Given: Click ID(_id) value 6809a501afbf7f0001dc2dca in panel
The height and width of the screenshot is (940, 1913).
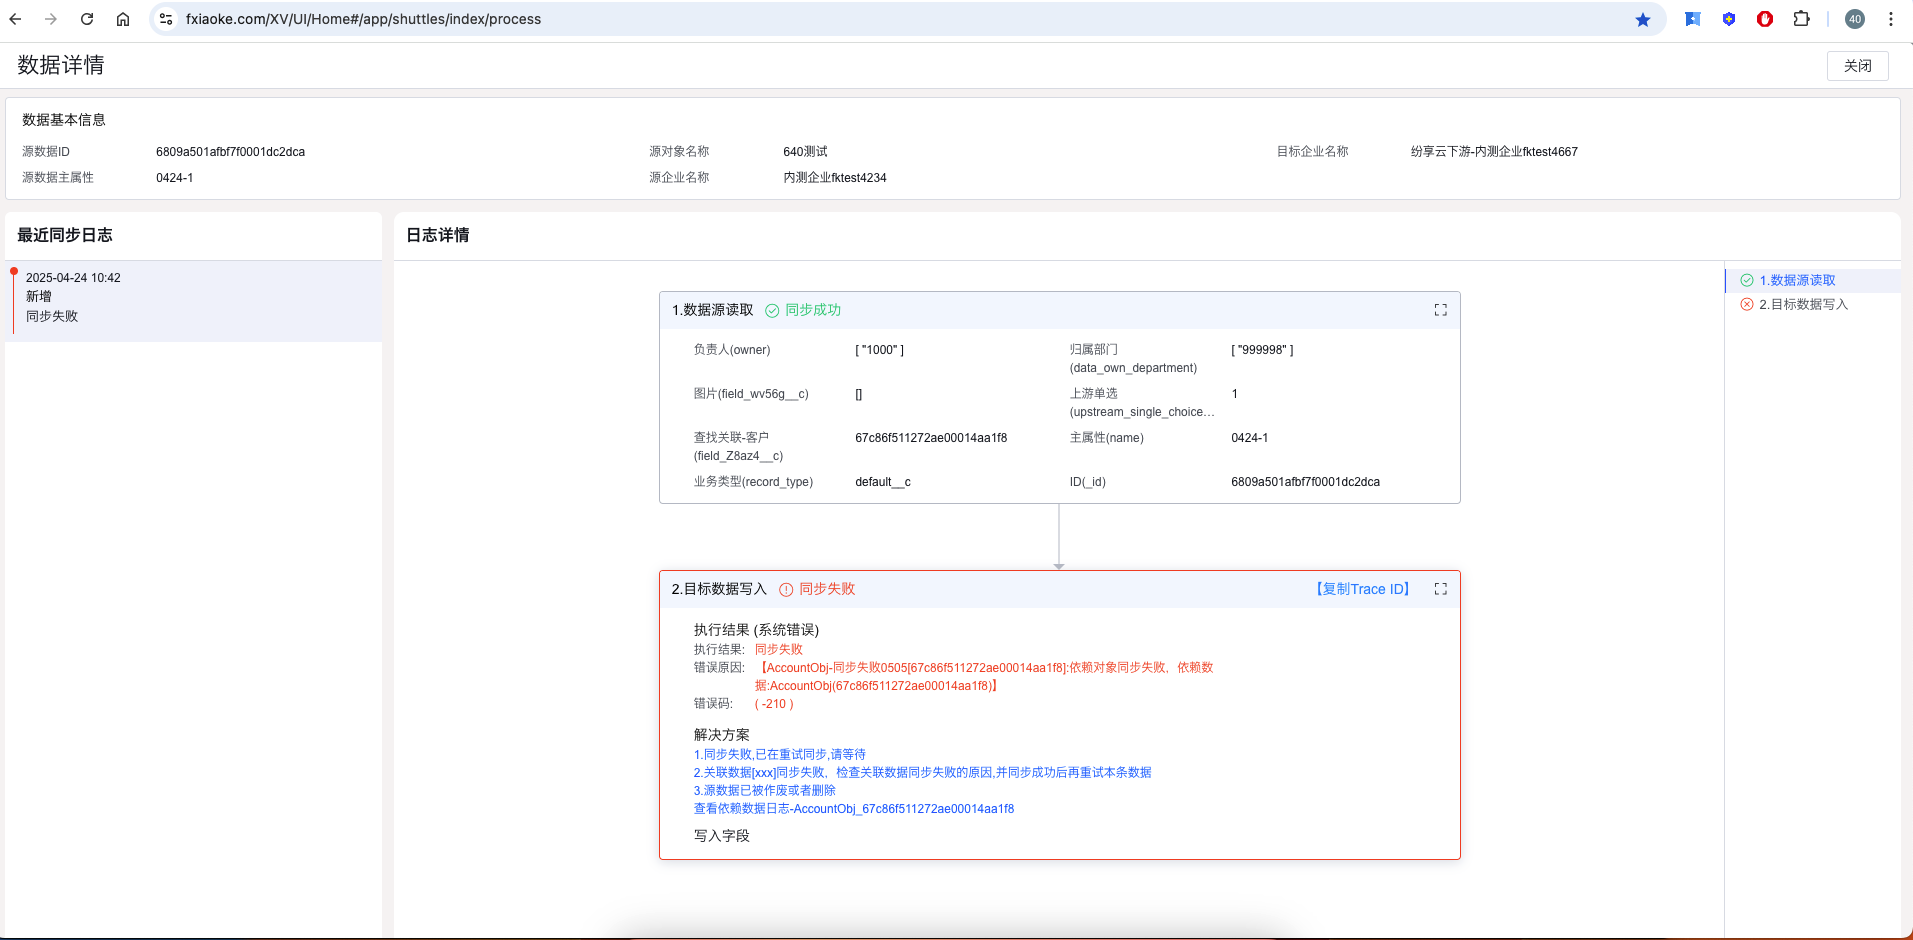Looking at the screenshot, I should [1305, 482].
